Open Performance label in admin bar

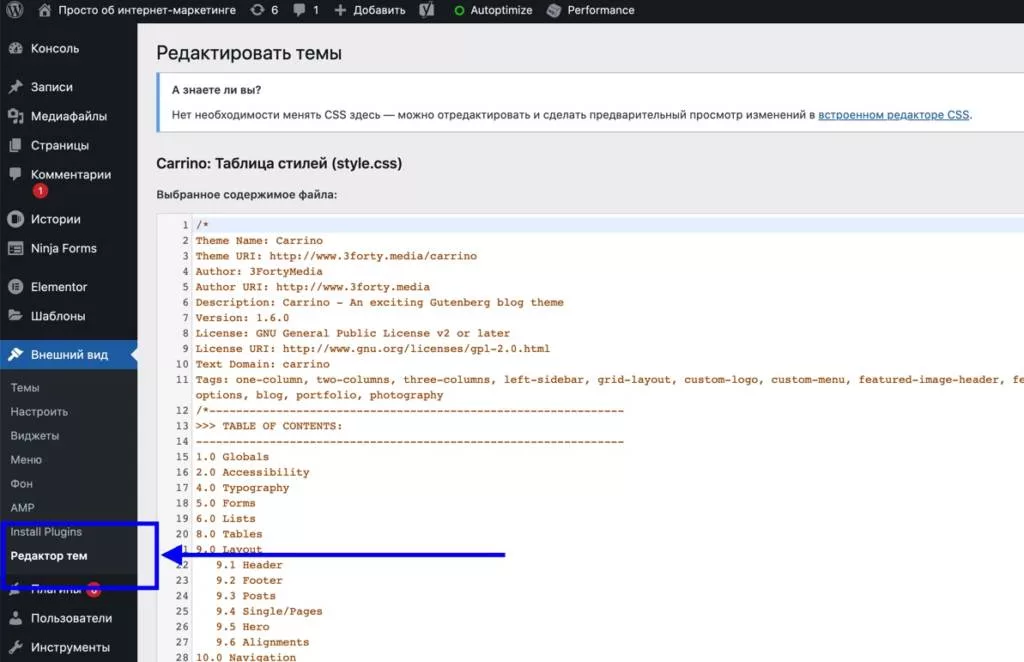point(601,10)
